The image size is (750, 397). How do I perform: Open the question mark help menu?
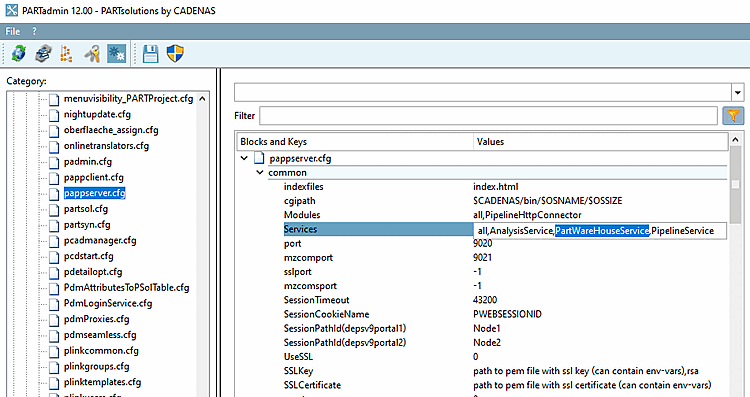34,32
